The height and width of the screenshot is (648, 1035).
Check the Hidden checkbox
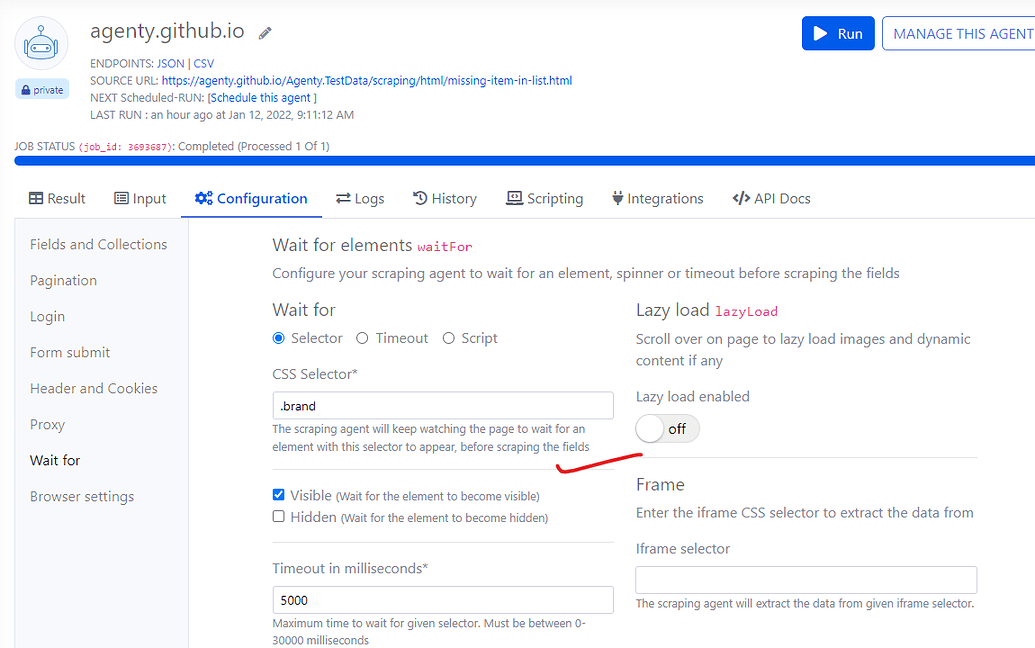coord(279,517)
